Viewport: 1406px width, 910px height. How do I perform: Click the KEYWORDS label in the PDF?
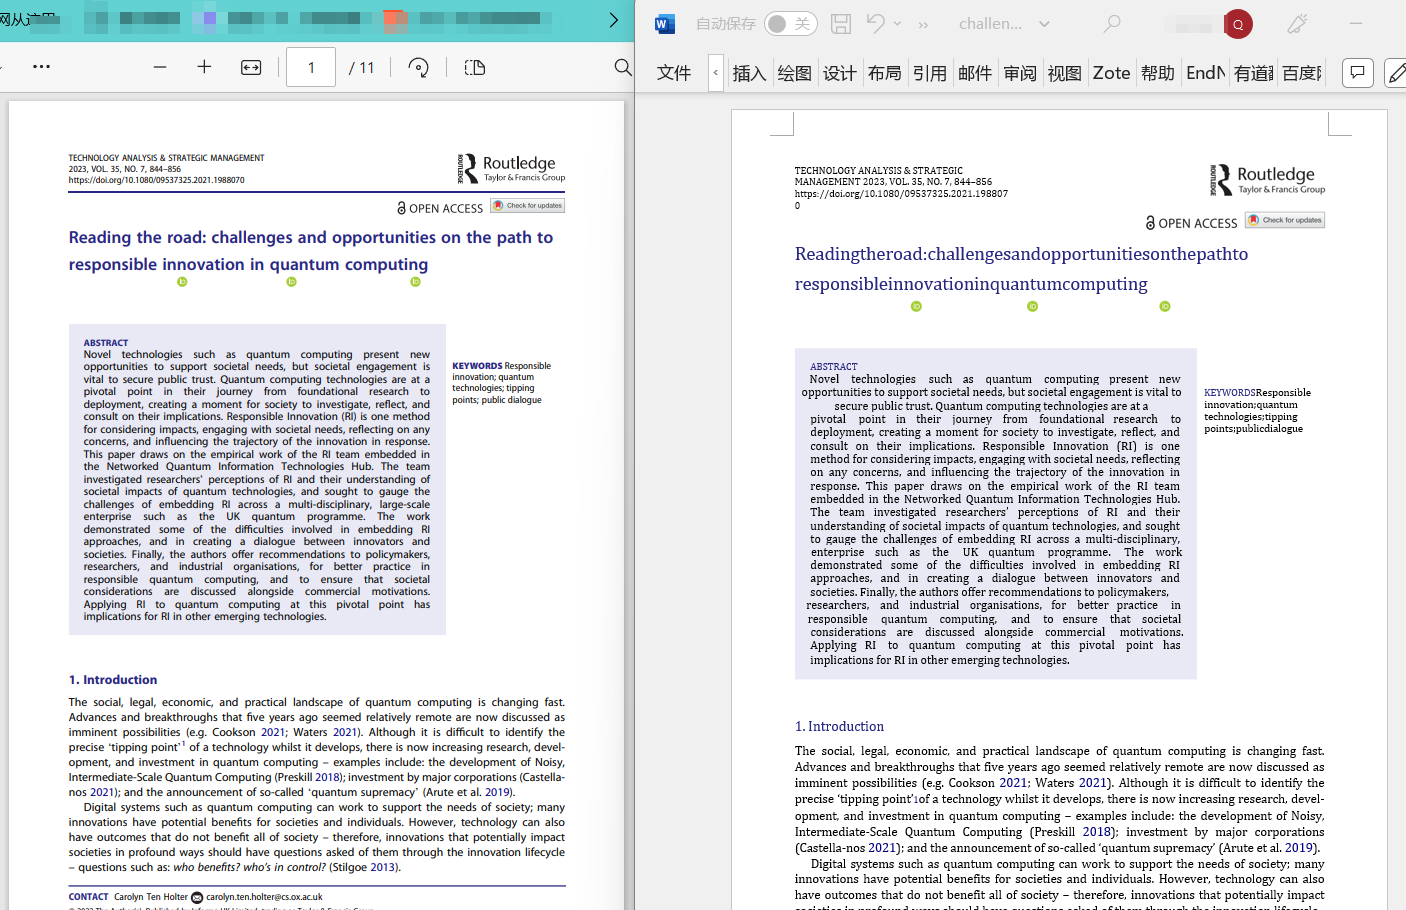click(477, 366)
